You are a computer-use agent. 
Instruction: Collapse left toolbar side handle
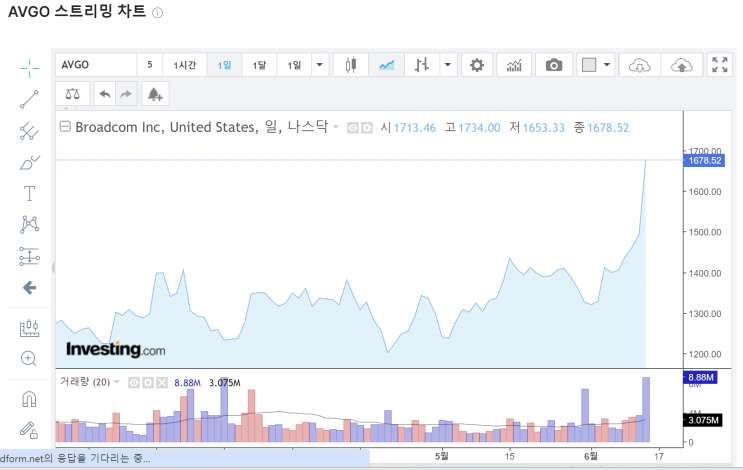click(53, 268)
